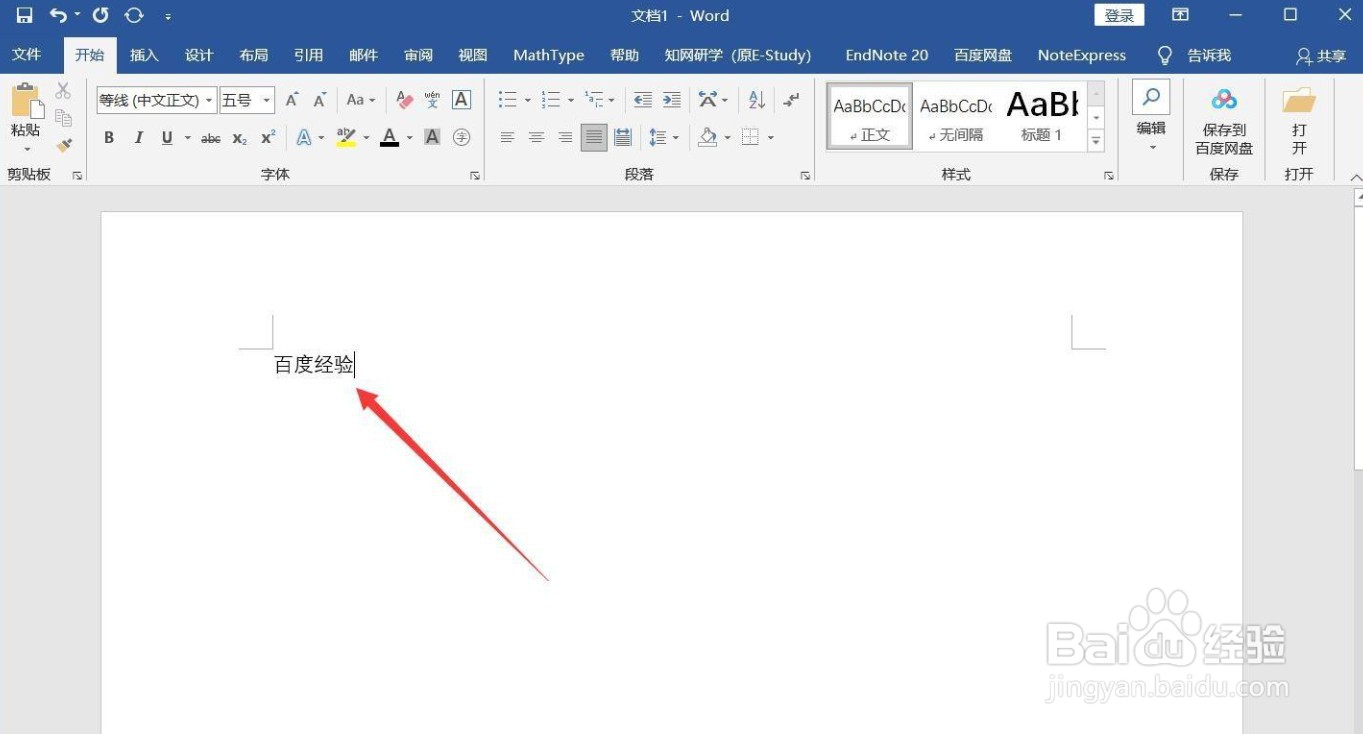Click the distributed alignment icon
Screen dimensions: 1363x734
click(x=622, y=137)
